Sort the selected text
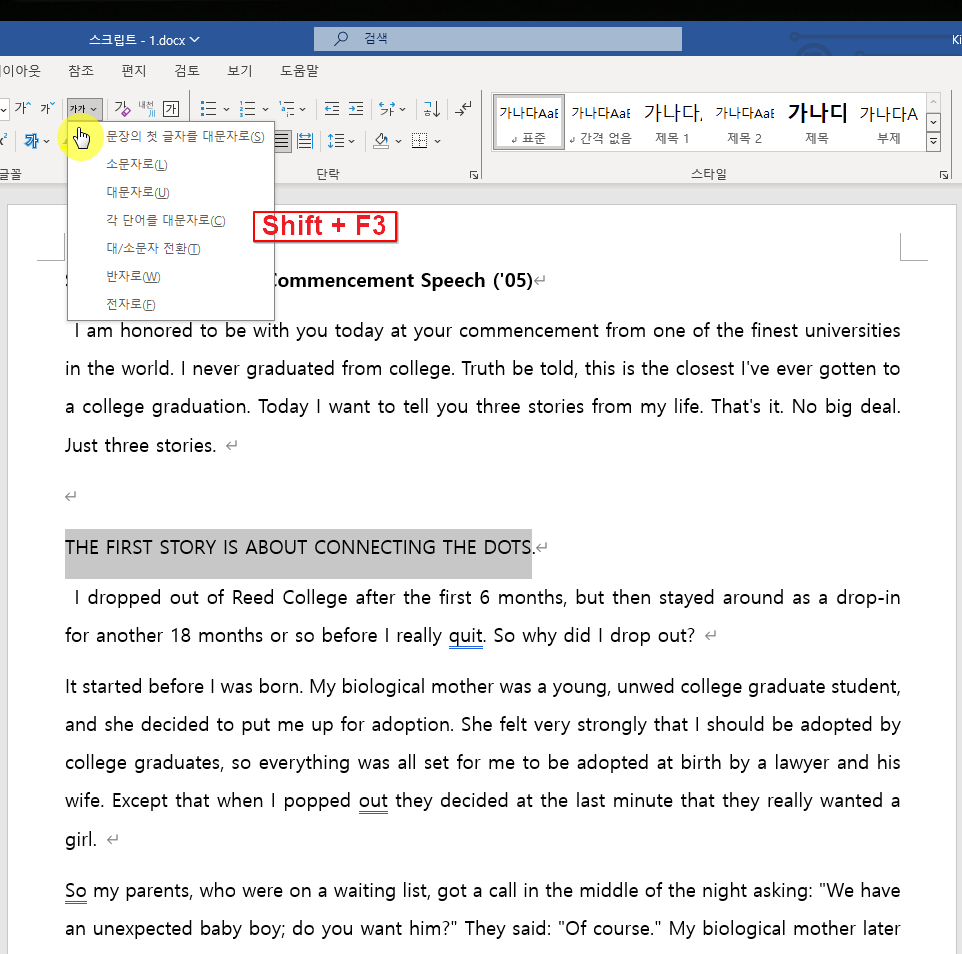 tap(432, 109)
